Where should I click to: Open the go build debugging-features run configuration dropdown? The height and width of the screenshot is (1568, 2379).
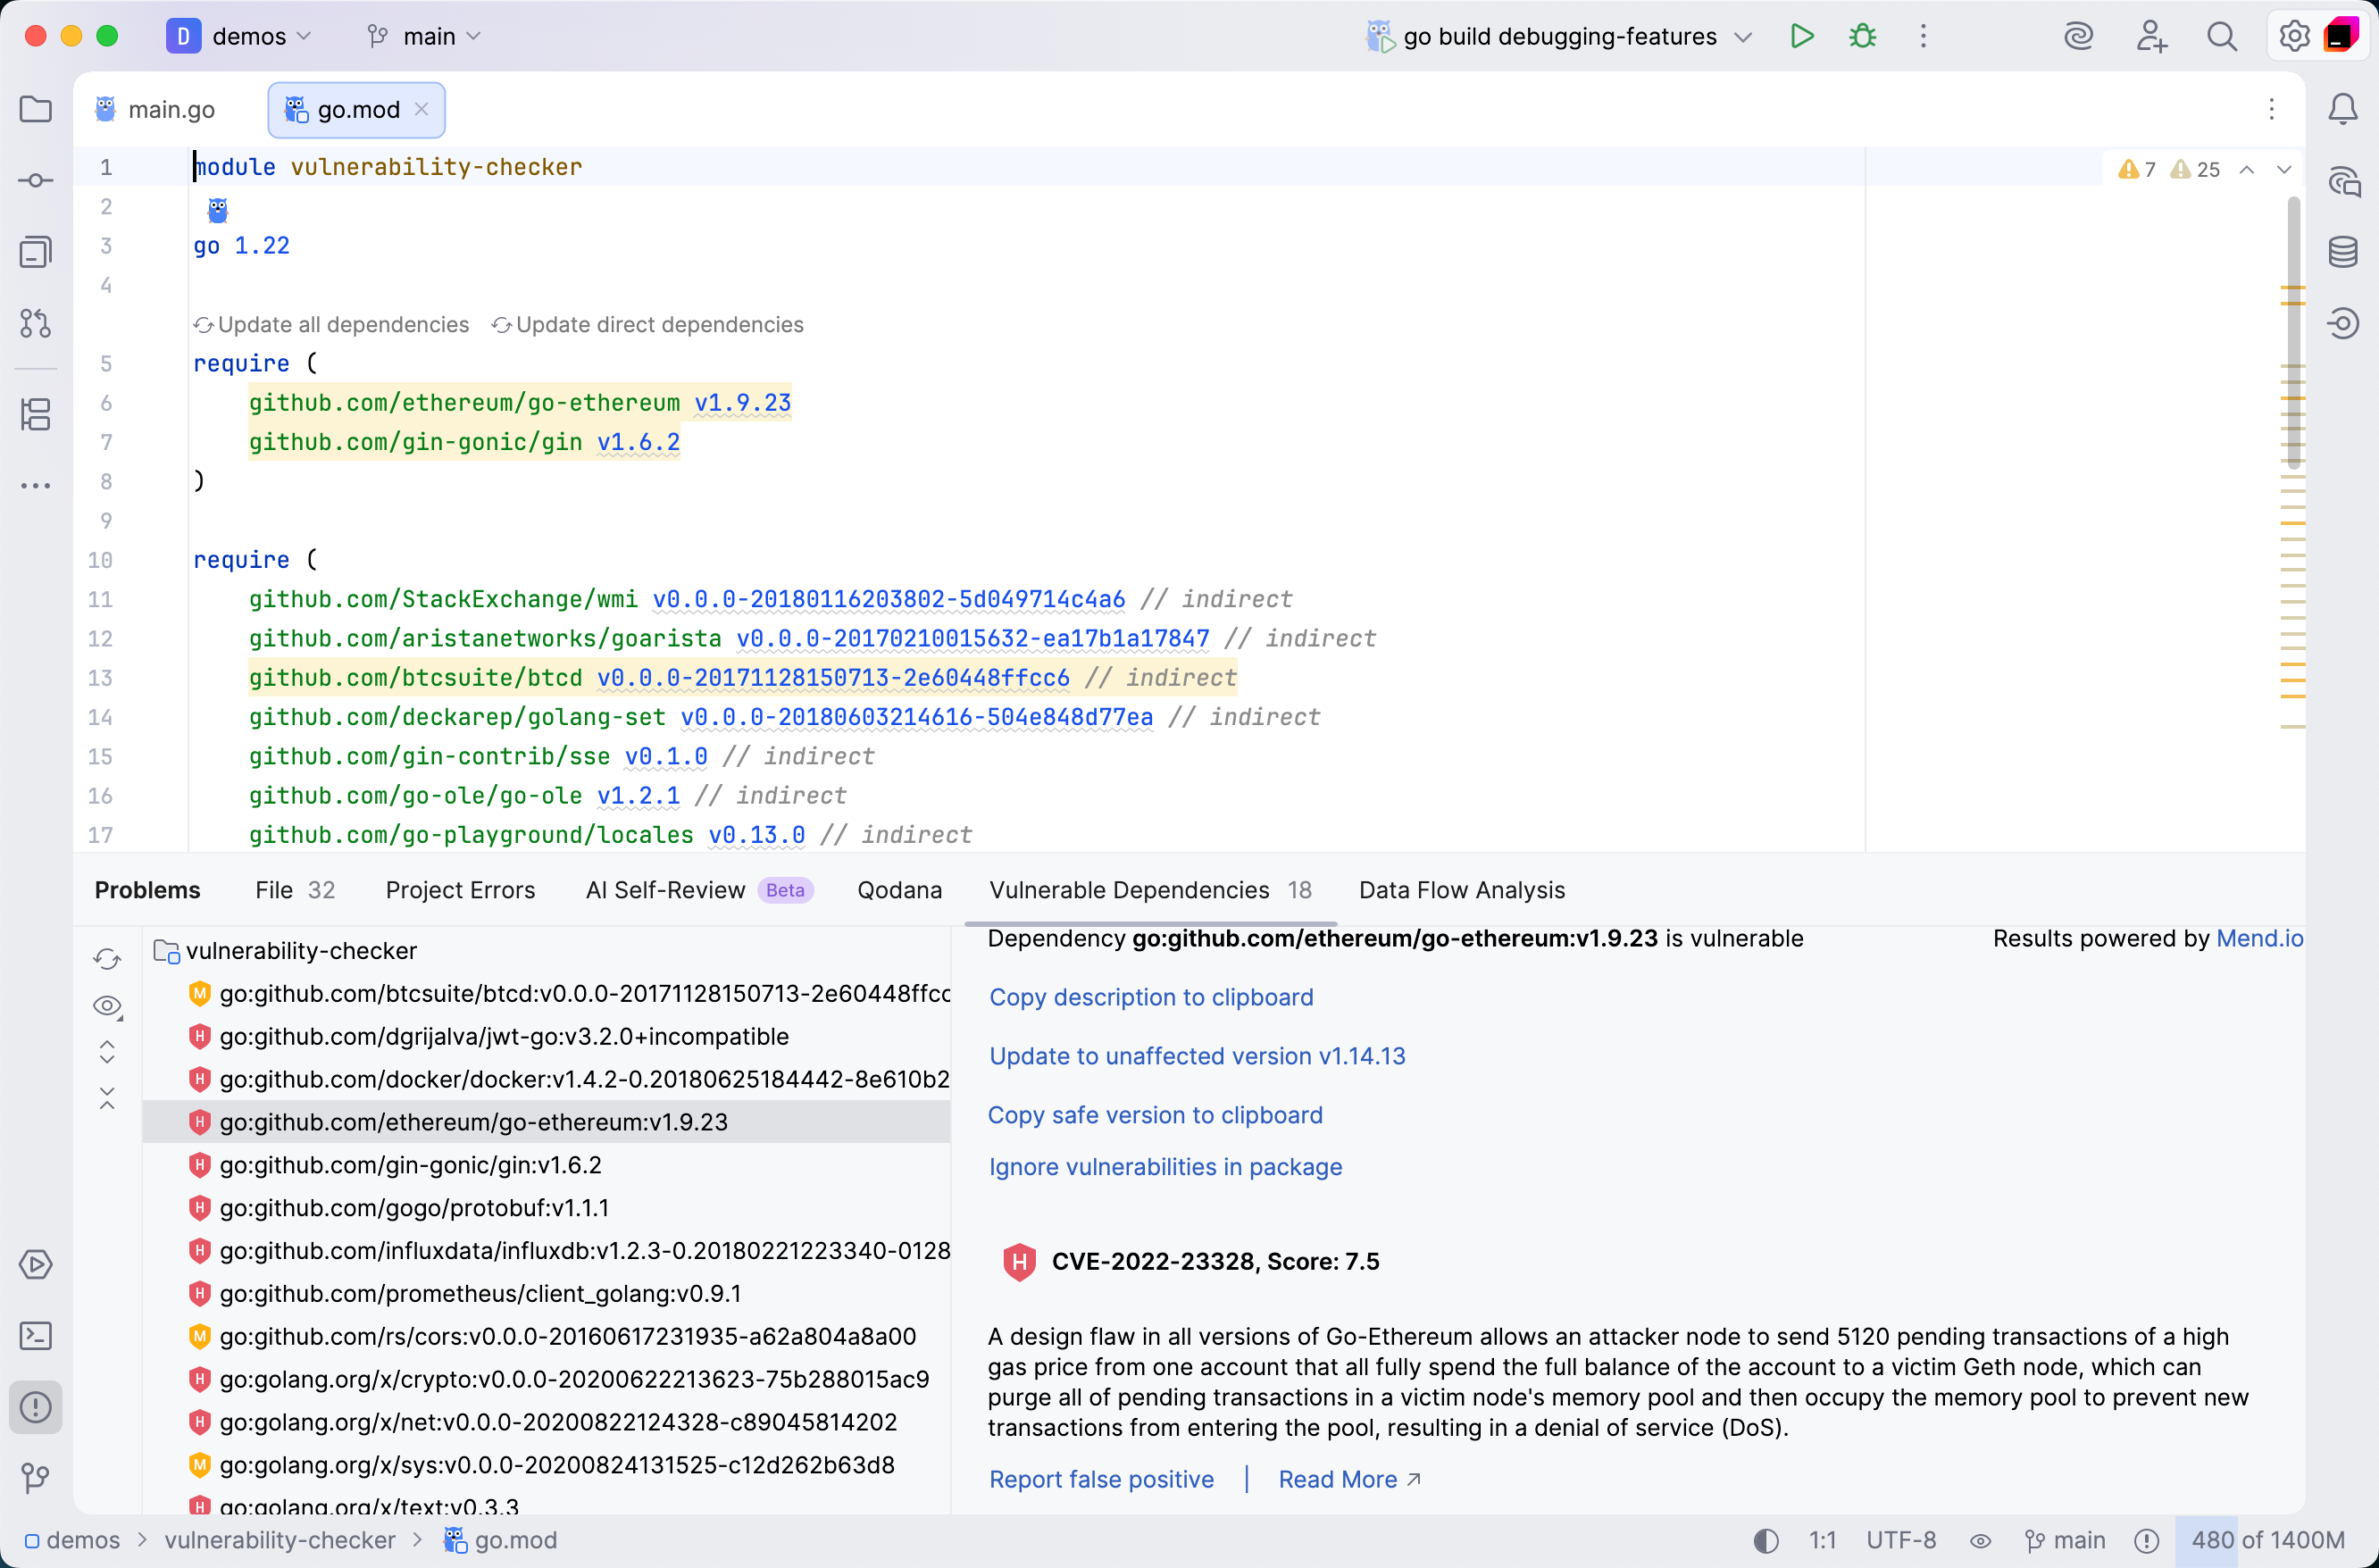pos(1557,36)
